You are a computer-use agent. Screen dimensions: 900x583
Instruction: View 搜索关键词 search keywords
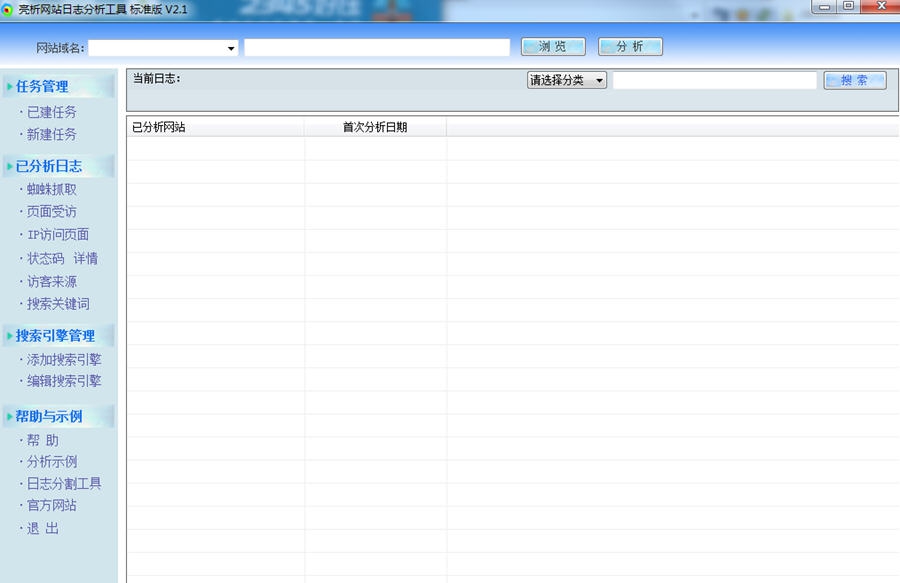click(53, 304)
